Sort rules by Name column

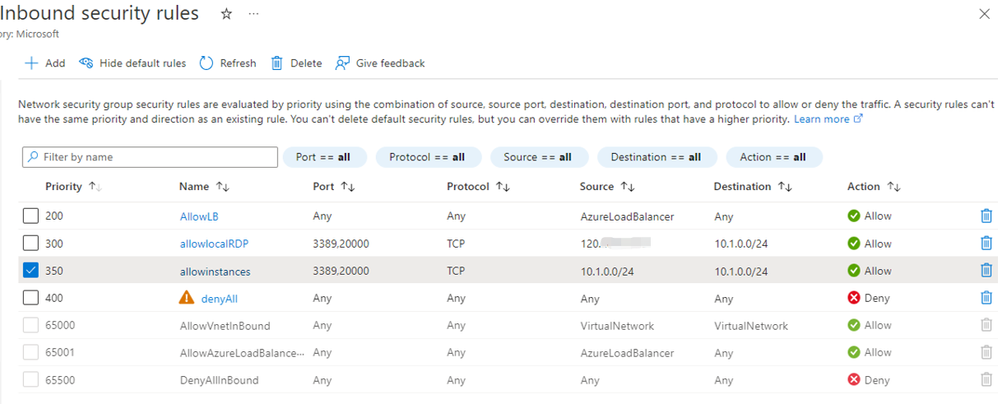[x=204, y=186]
